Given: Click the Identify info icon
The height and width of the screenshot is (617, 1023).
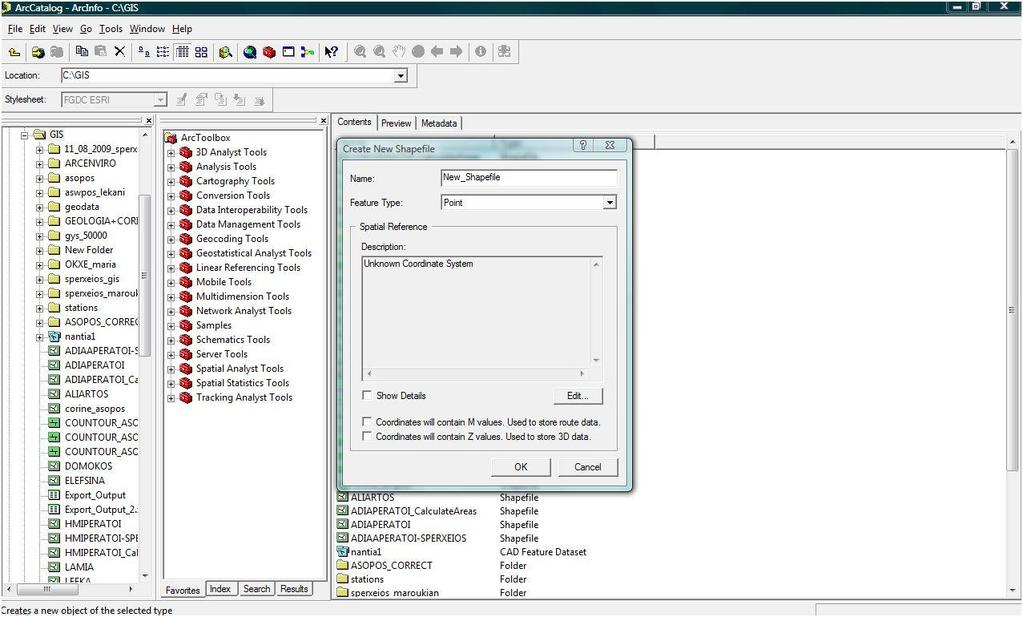Looking at the screenshot, I should pyautogui.click(x=480, y=52).
